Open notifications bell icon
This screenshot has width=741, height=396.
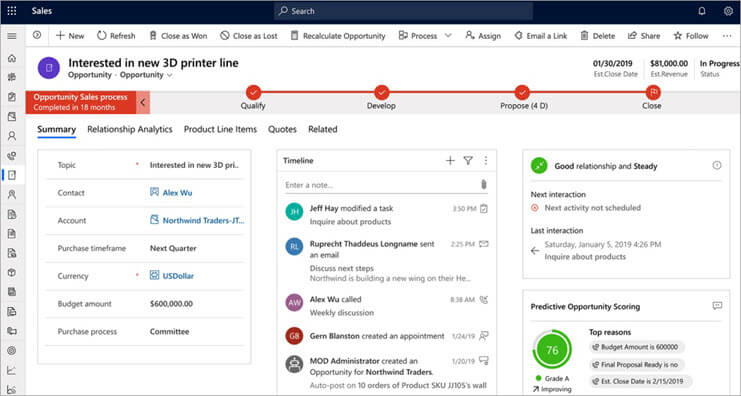click(x=702, y=11)
